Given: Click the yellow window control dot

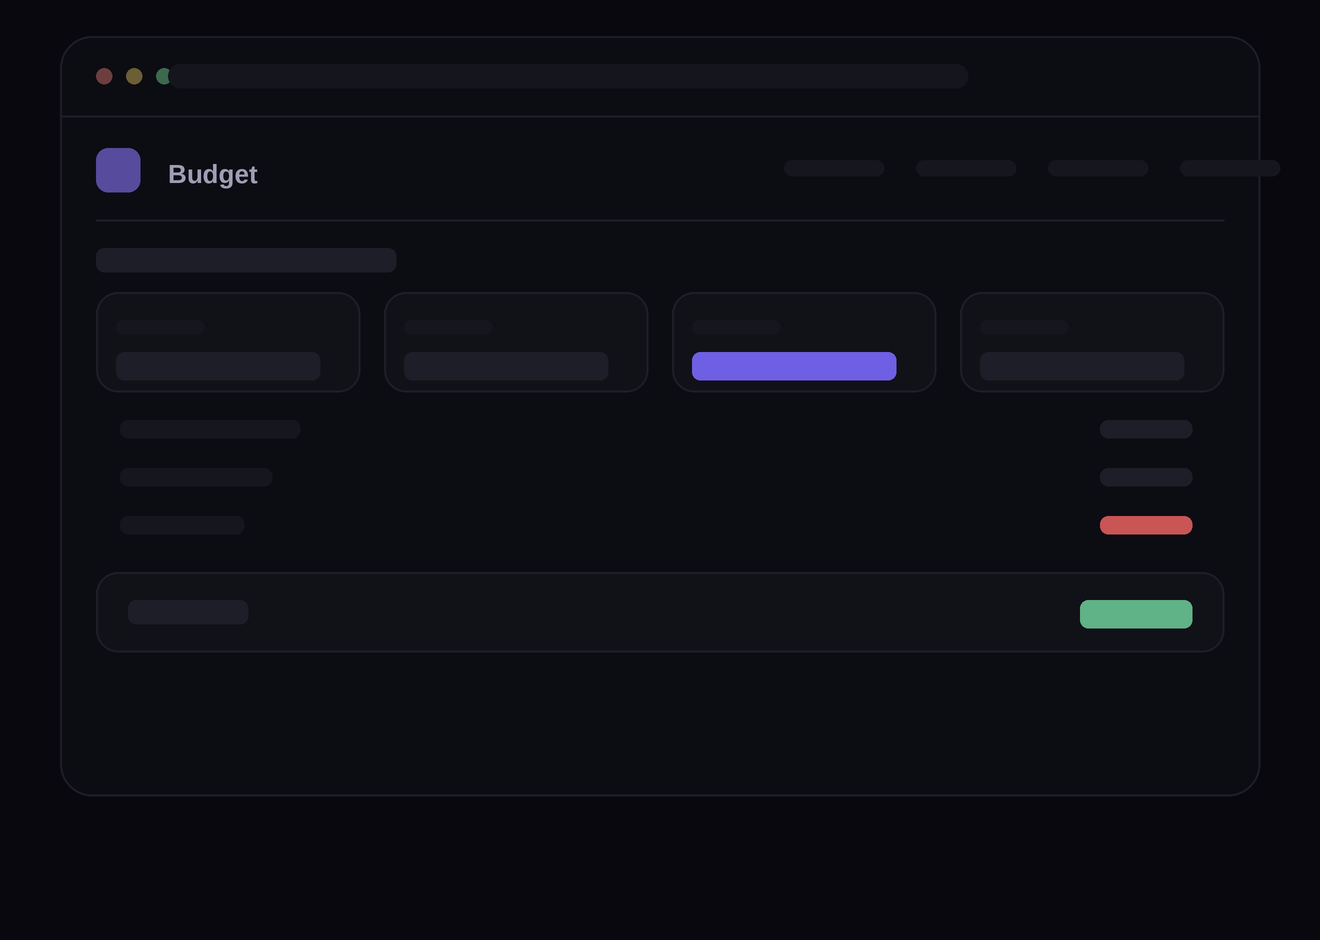Looking at the screenshot, I should [x=134, y=76].
